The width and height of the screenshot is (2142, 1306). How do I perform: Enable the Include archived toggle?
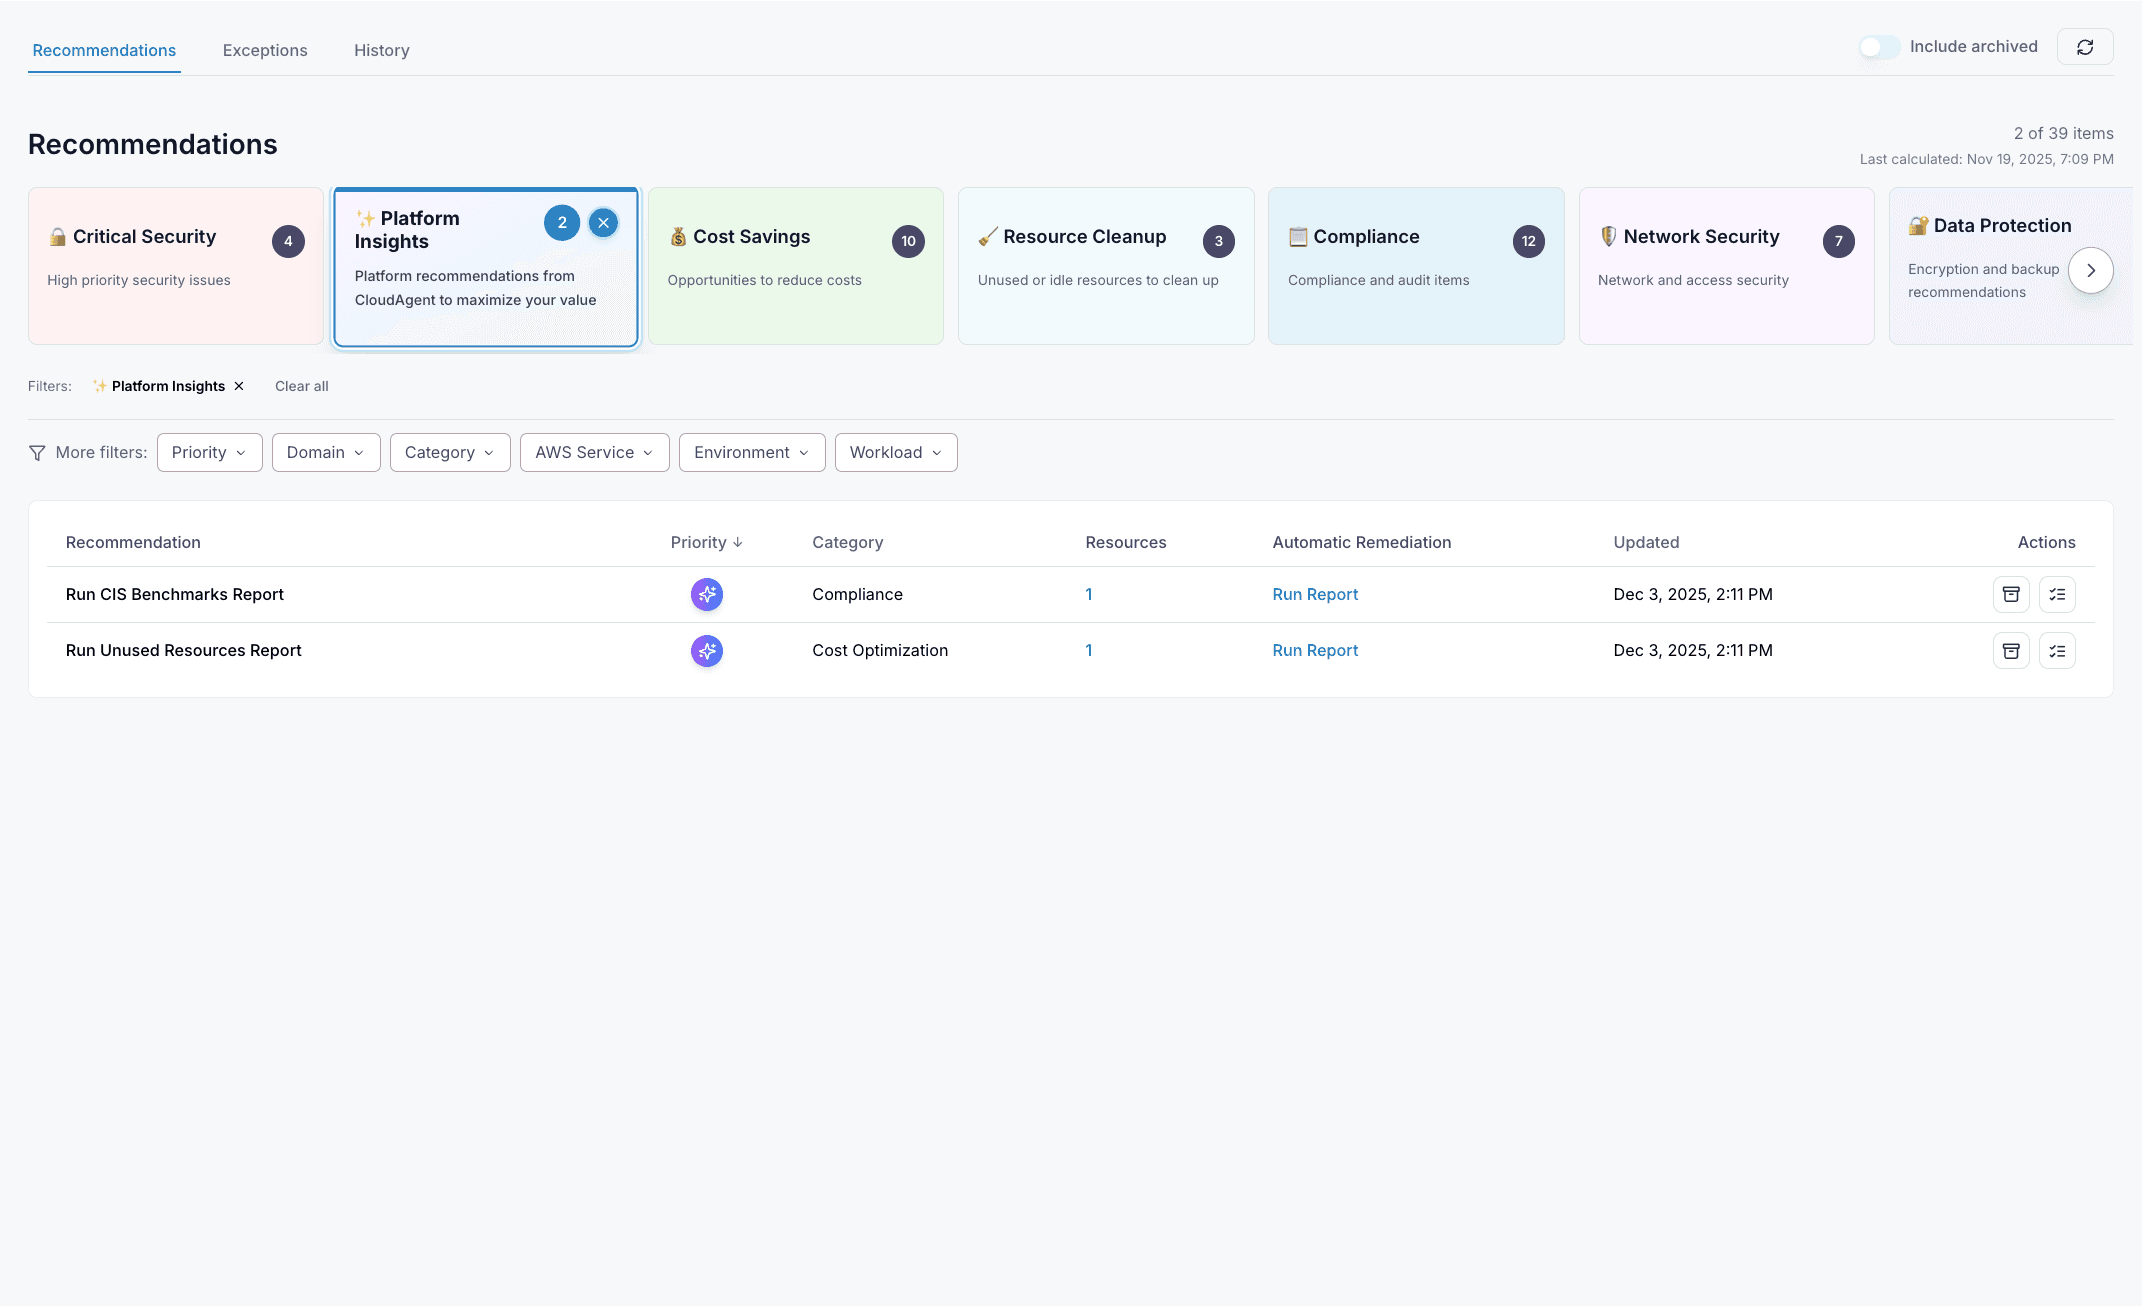(1879, 47)
